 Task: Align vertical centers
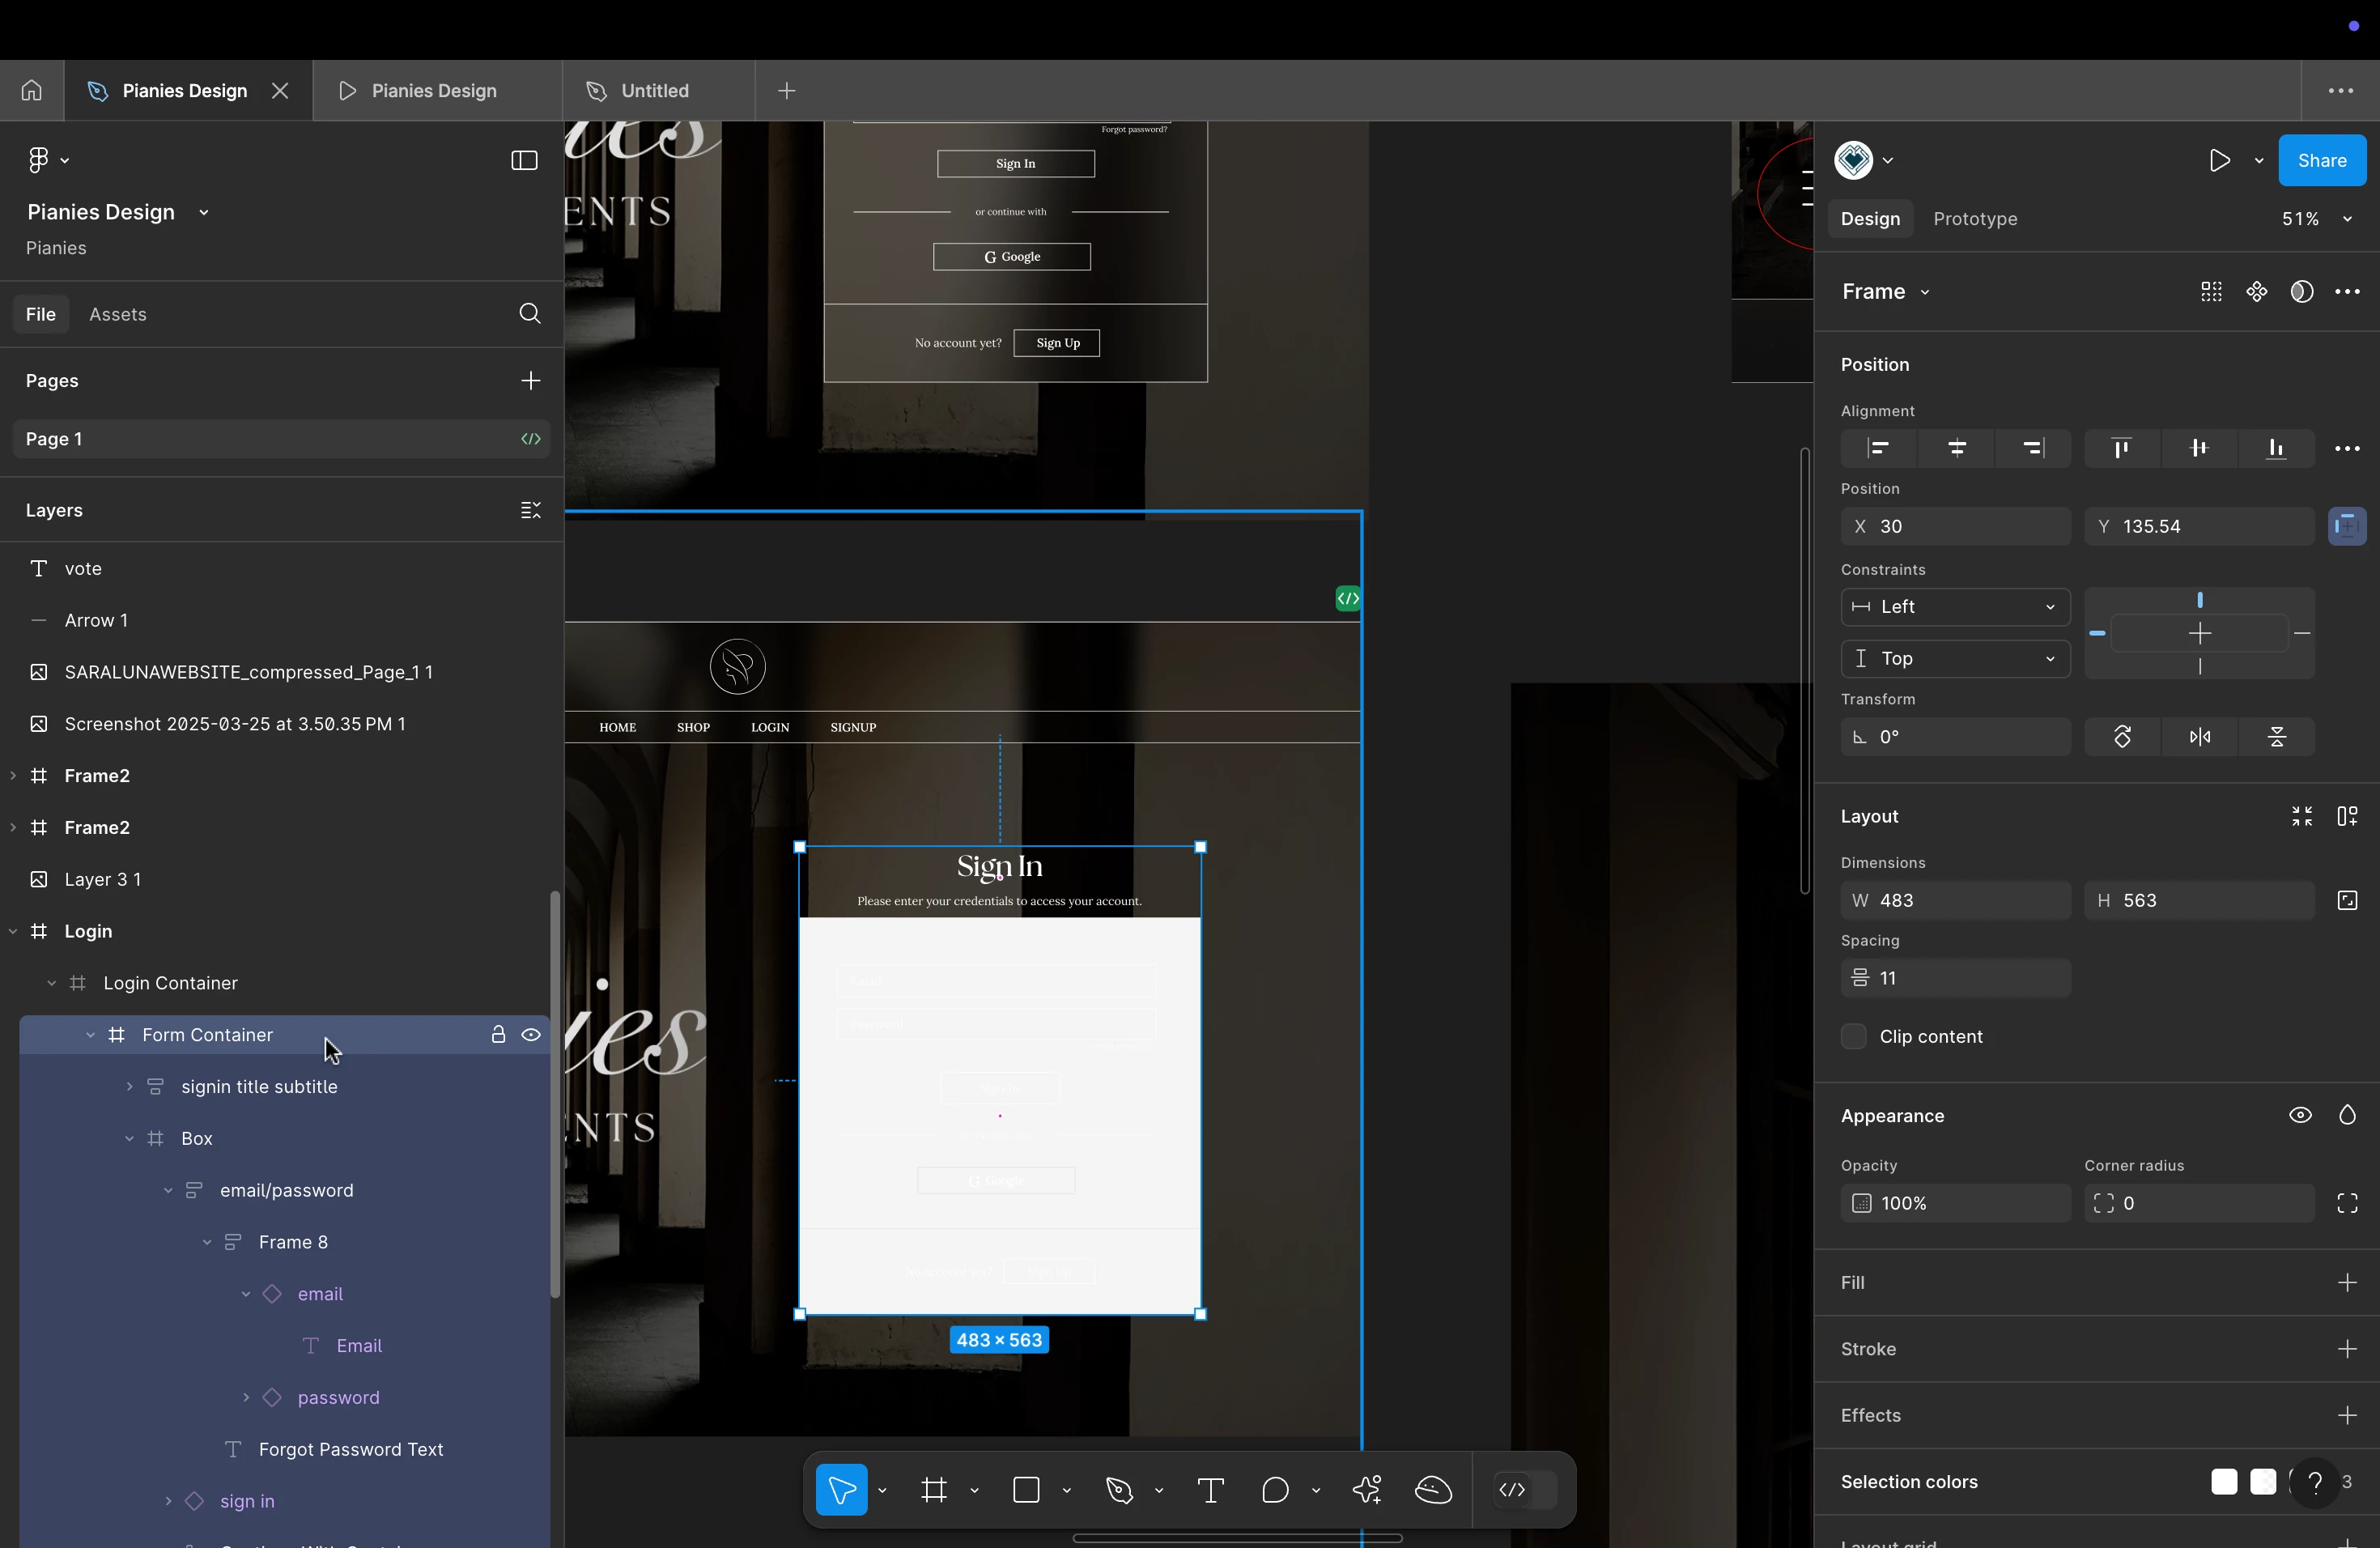click(2200, 448)
